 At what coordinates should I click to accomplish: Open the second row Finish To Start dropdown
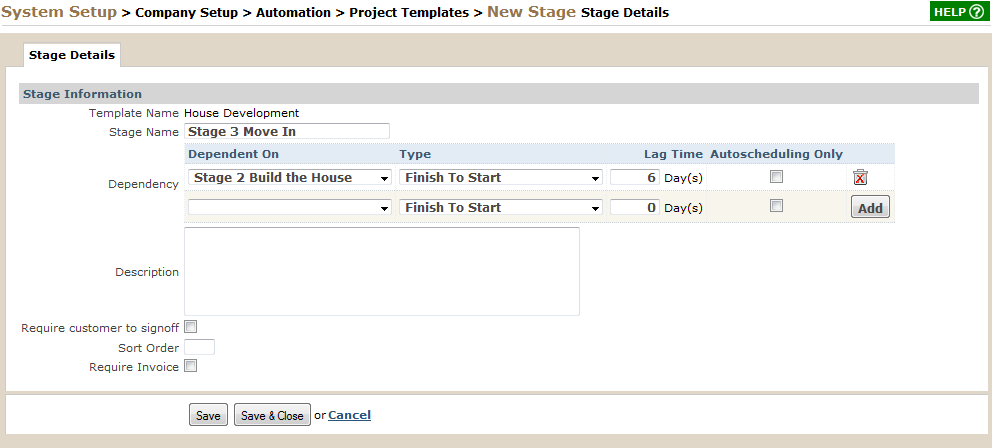click(x=500, y=207)
